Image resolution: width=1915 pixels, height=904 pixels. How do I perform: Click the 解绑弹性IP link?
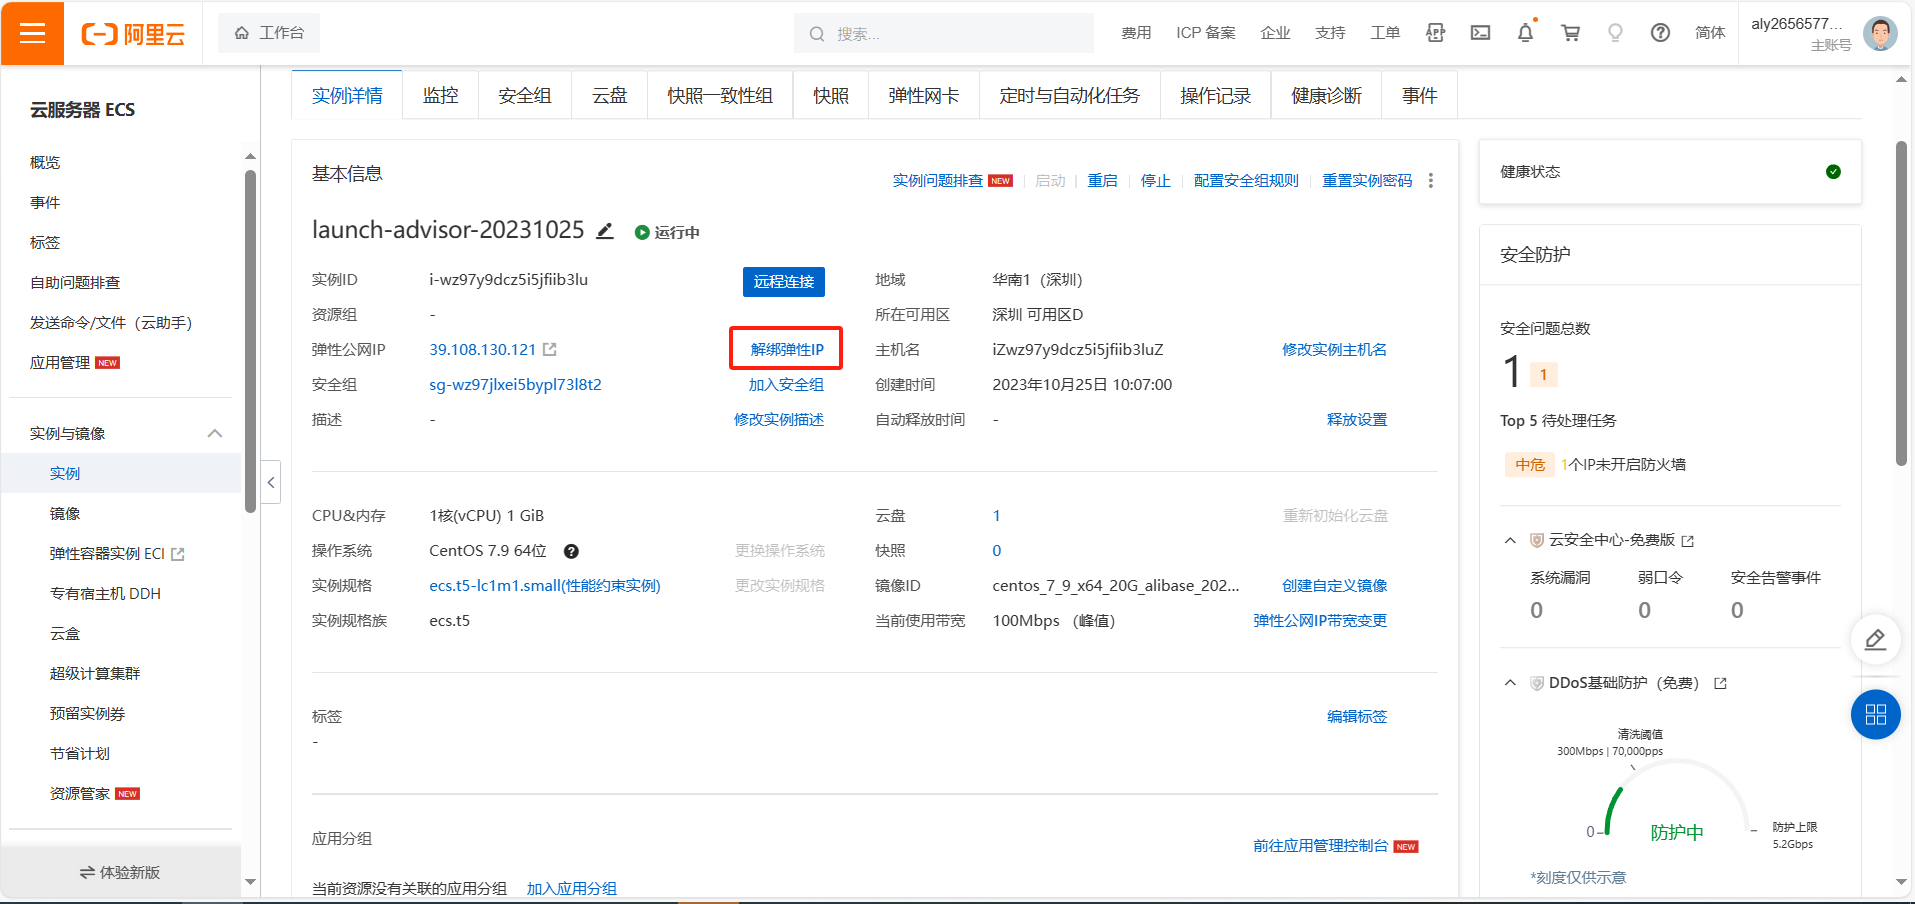pyautogui.click(x=787, y=350)
